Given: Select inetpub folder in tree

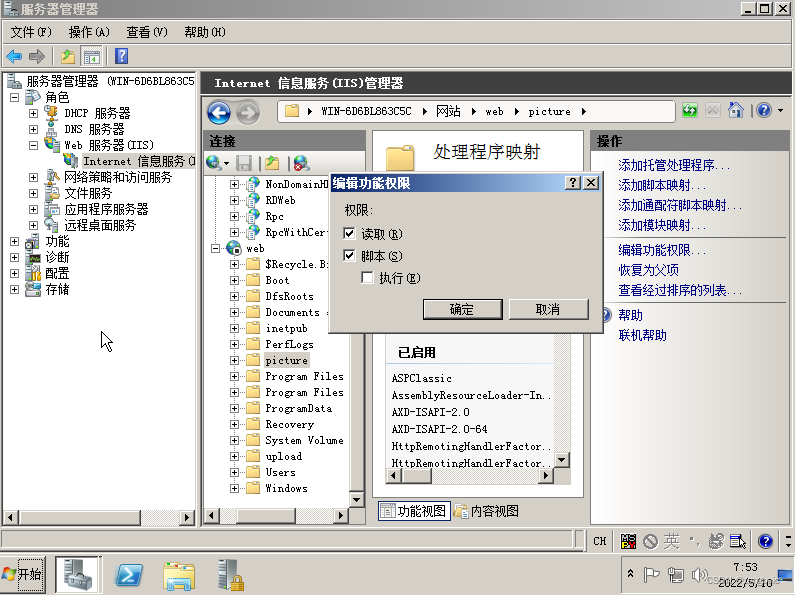Looking at the screenshot, I should pos(286,328).
